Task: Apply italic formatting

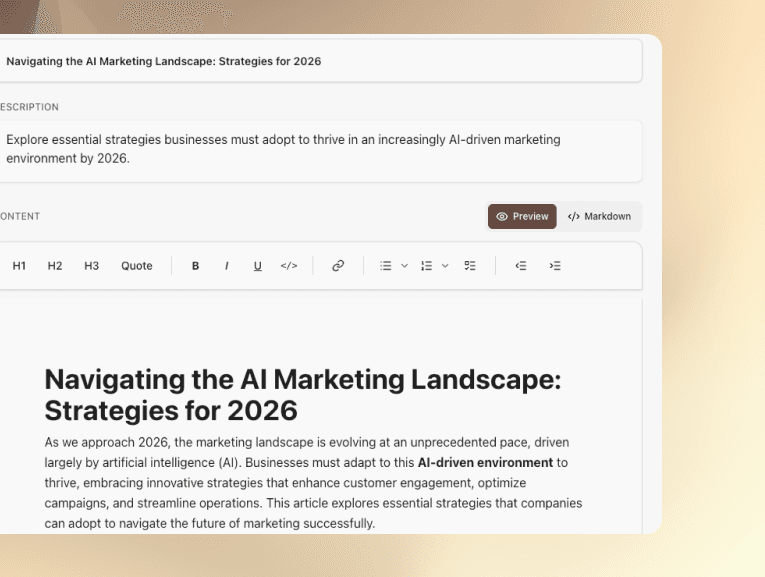Action: pyautogui.click(x=227, y=266)
